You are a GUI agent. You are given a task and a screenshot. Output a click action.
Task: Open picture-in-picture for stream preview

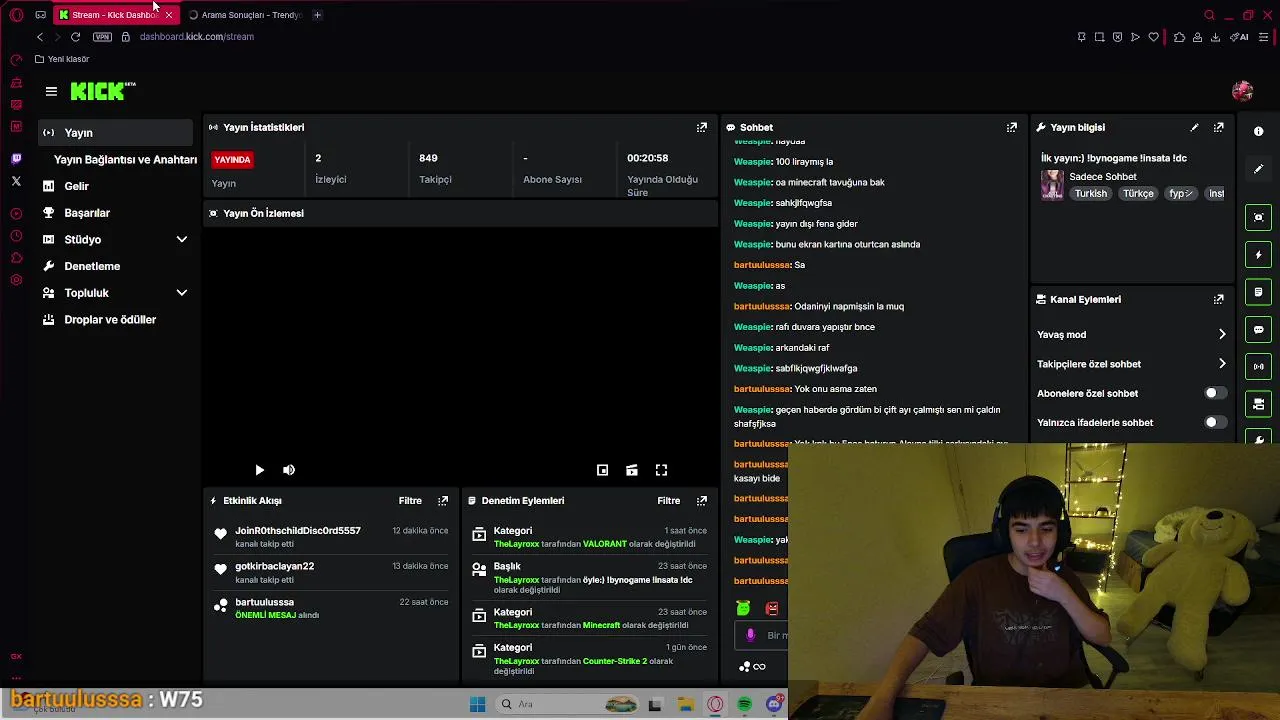(x=602, y=470)
